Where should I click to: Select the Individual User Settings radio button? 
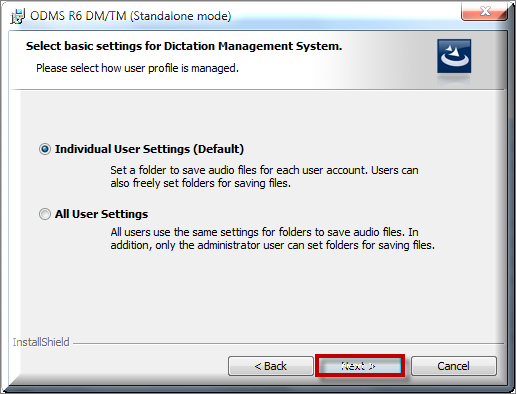coord(45,149)
